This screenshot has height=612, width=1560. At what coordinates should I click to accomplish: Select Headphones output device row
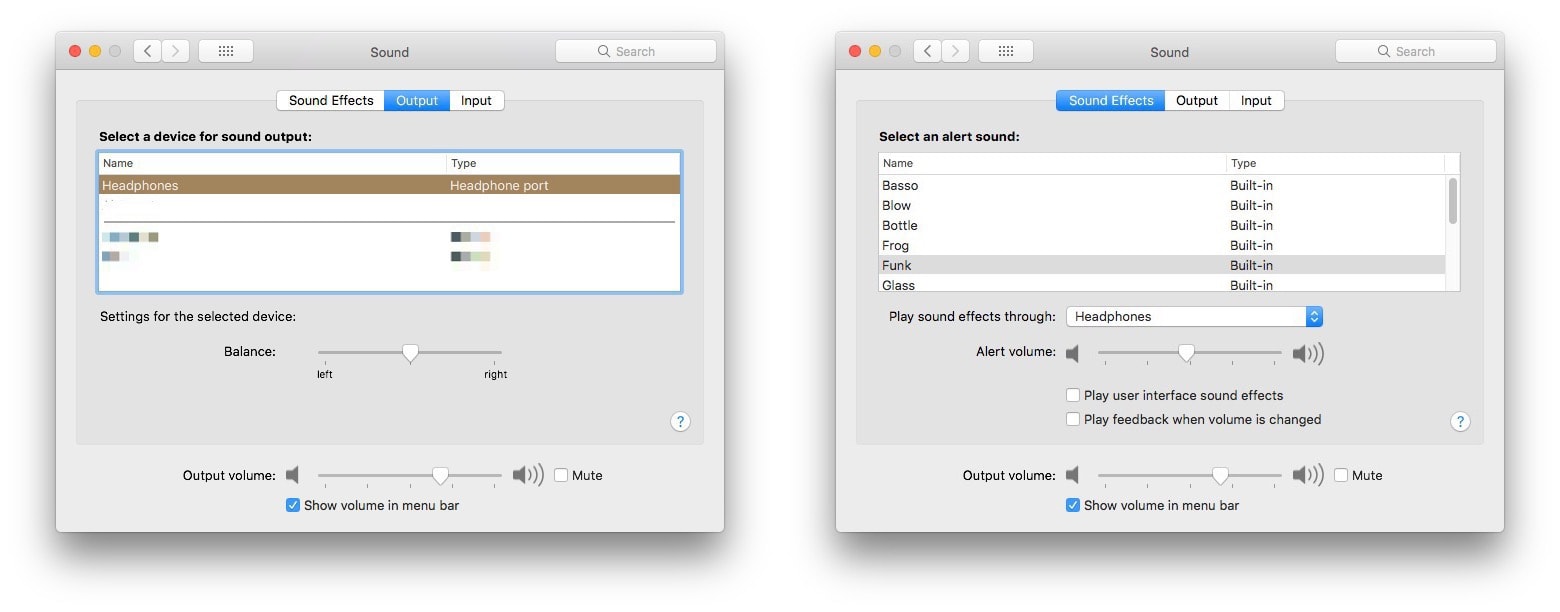[390, 185]
